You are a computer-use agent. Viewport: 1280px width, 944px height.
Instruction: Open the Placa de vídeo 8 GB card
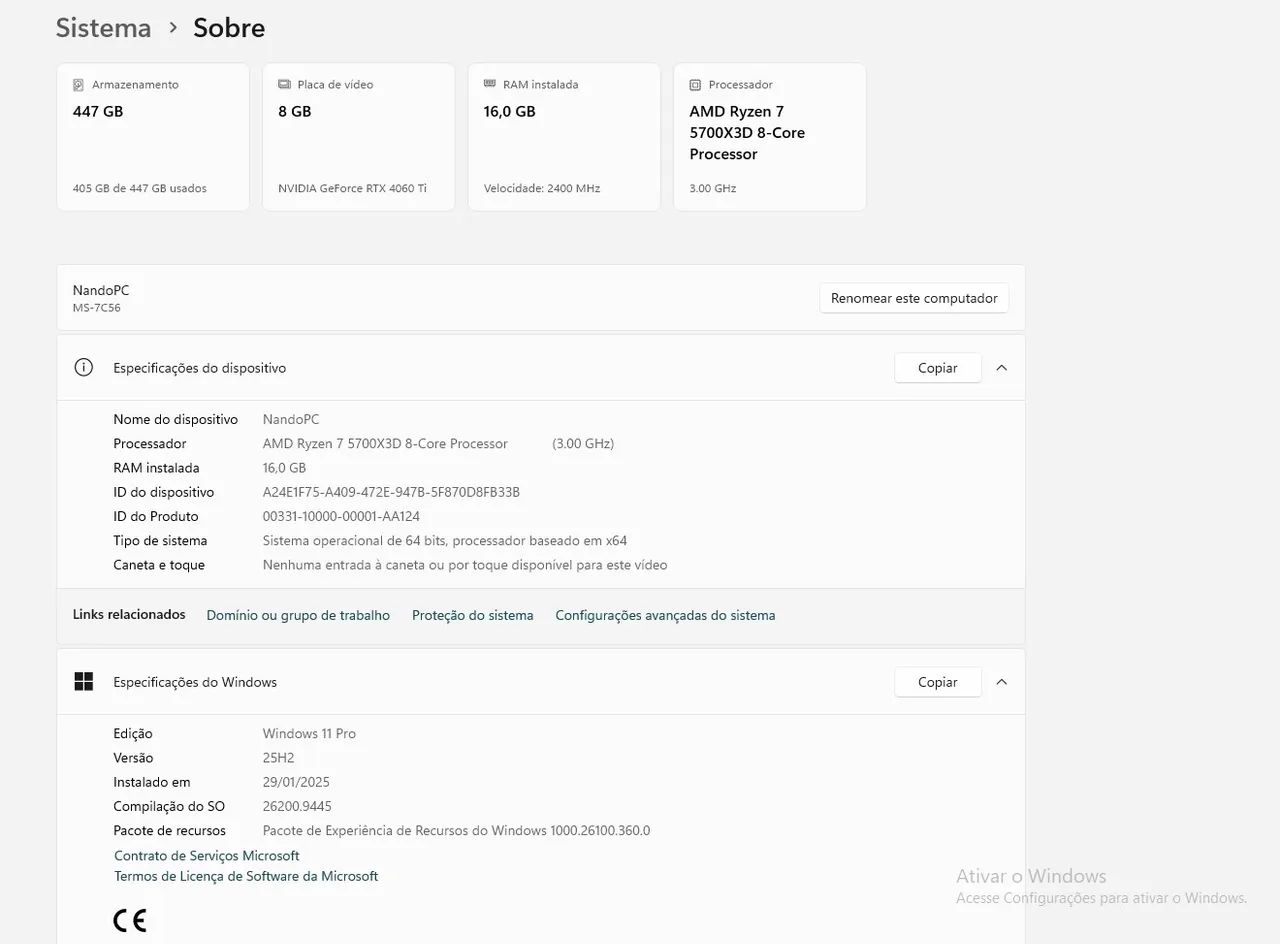(359, 137)
